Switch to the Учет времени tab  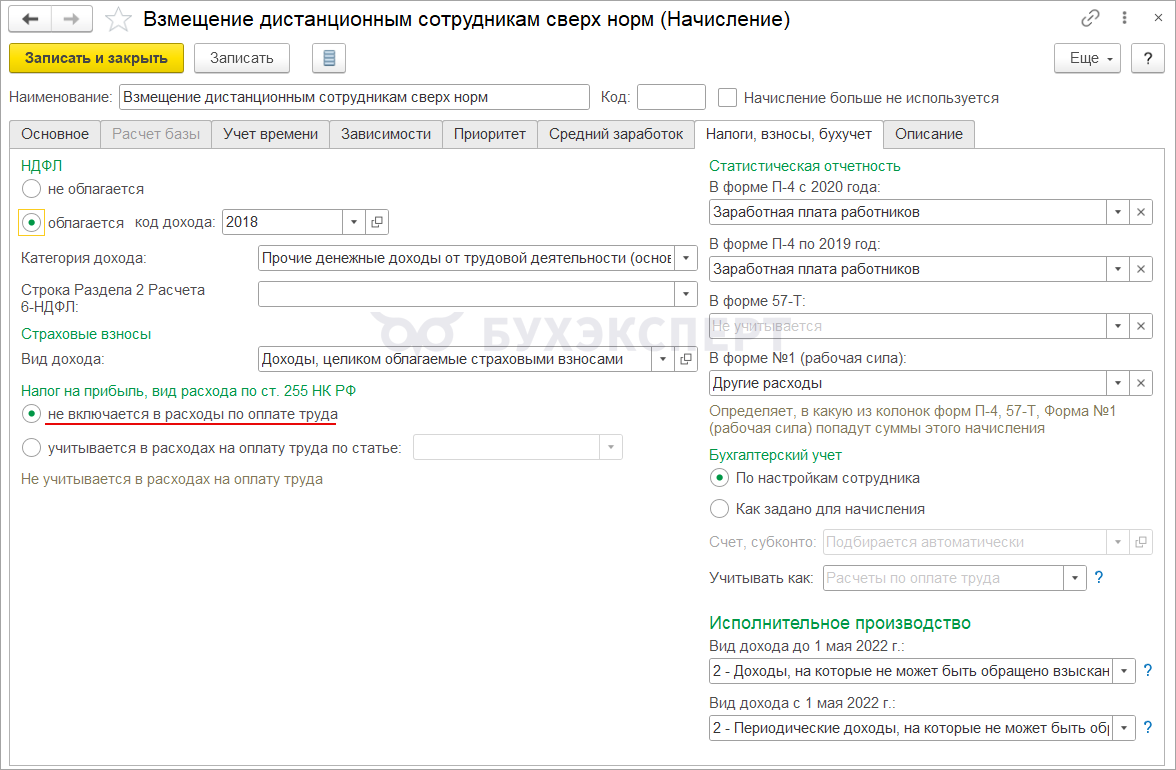(x=271, y=134)
